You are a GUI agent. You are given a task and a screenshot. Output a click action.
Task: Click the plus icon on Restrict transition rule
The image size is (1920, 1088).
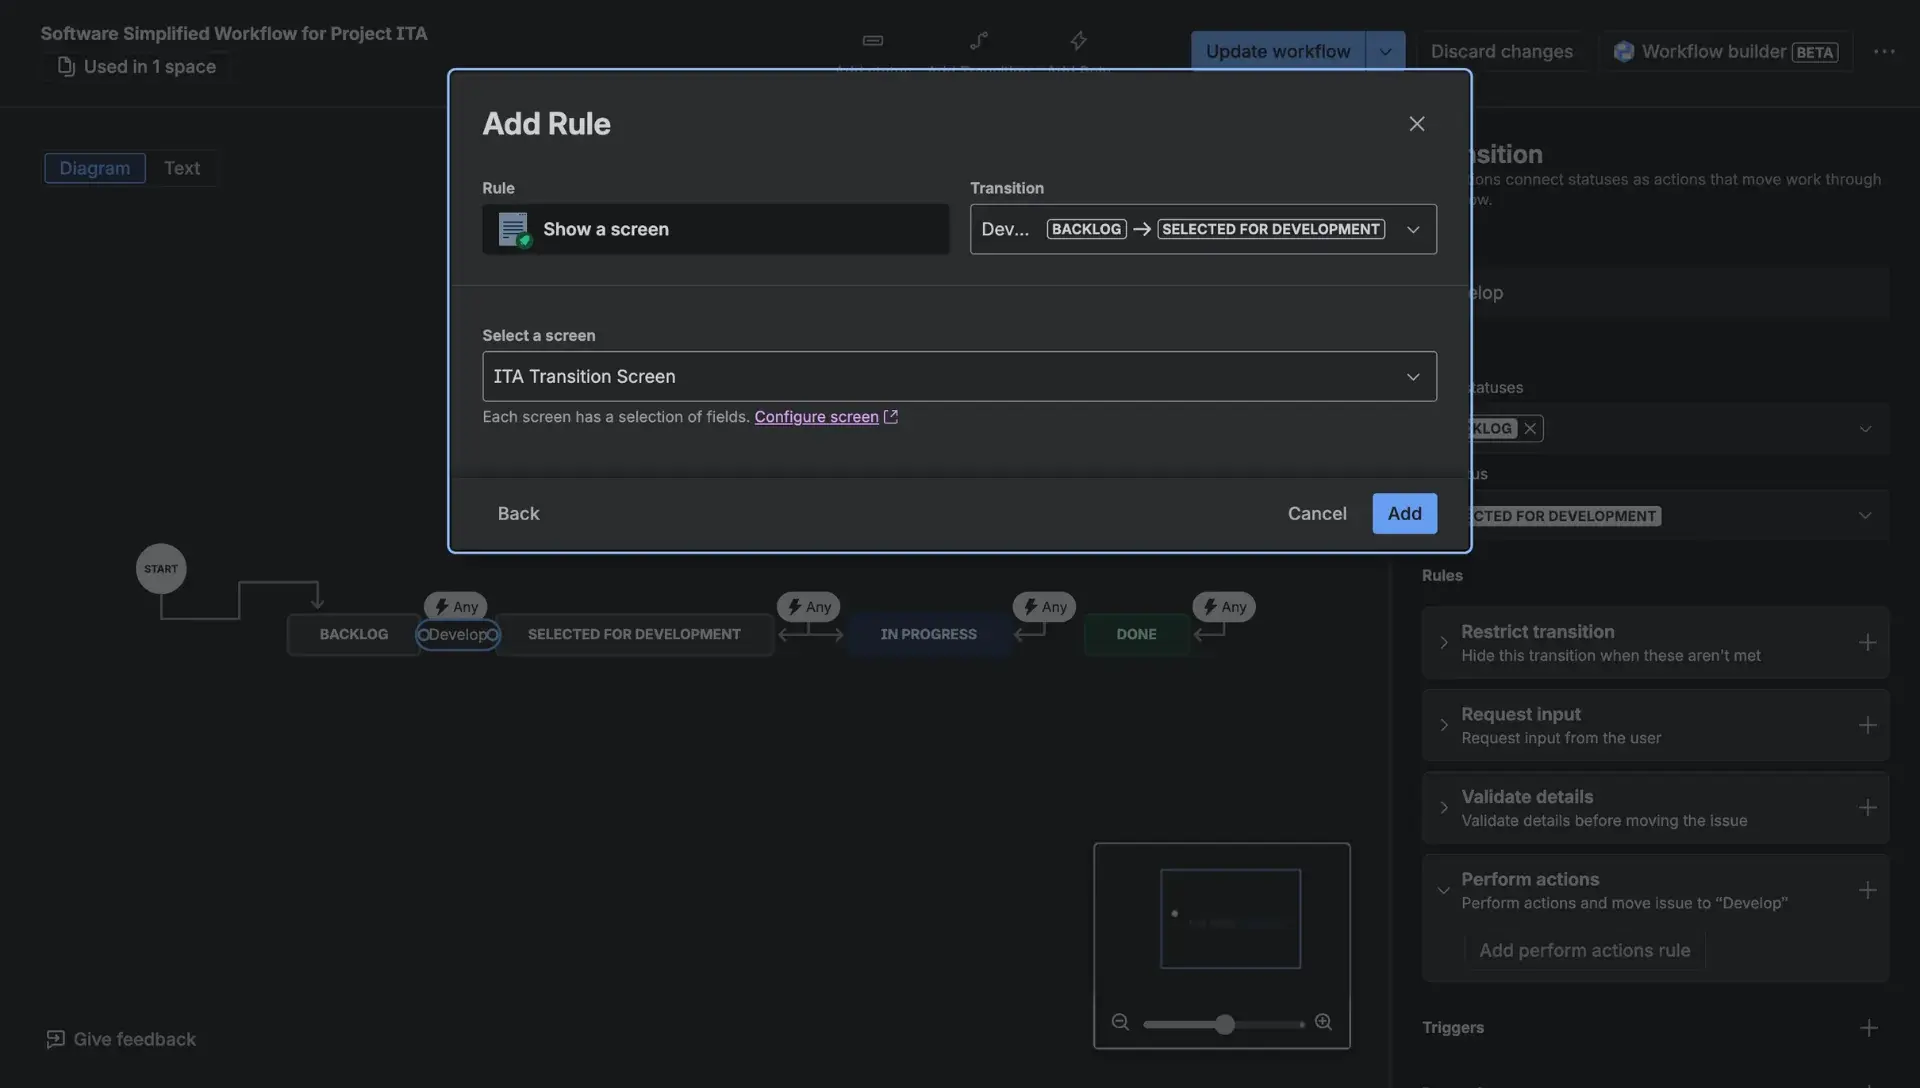1869,642
